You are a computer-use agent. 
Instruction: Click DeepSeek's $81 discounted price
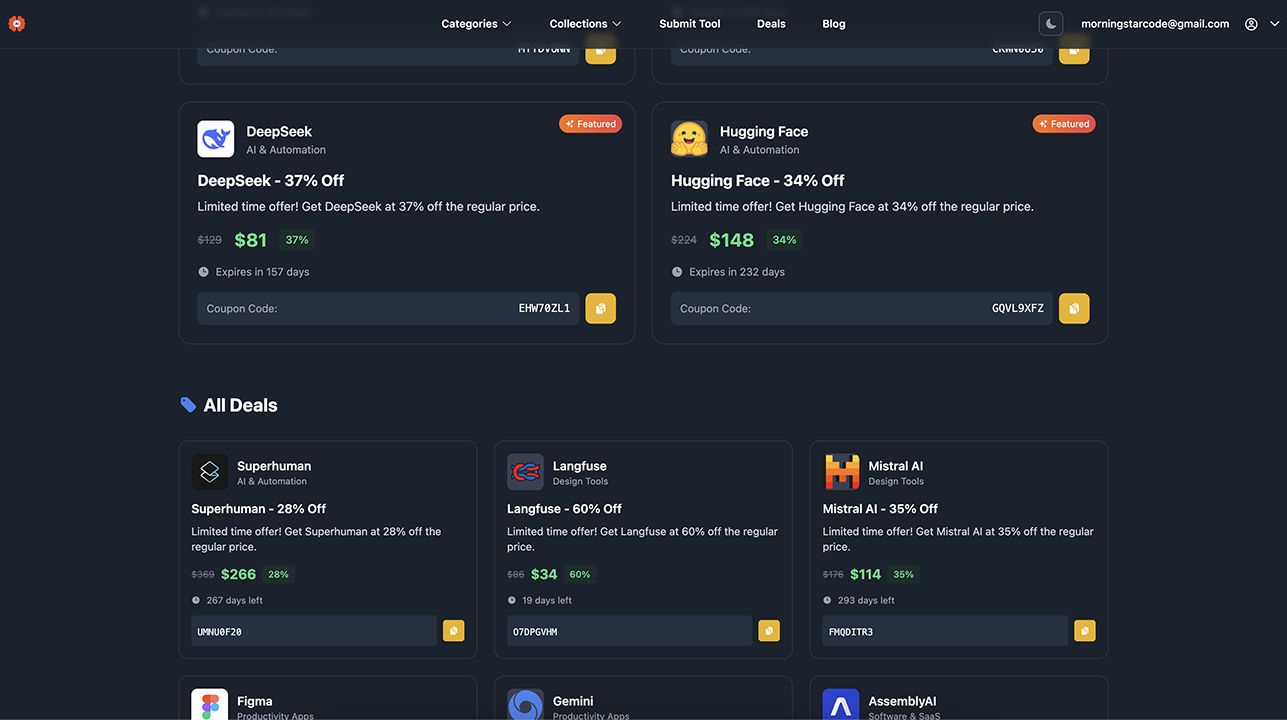pyautogui.click(x=251, y=240)
